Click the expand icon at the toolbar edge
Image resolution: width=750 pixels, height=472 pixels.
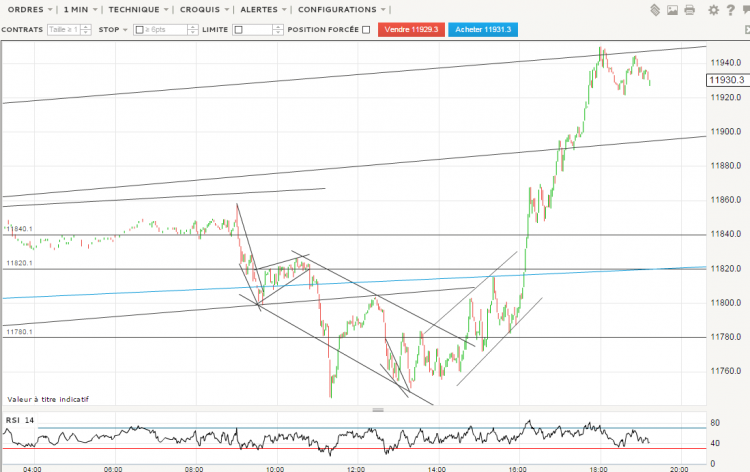click(x=747, y=30)
